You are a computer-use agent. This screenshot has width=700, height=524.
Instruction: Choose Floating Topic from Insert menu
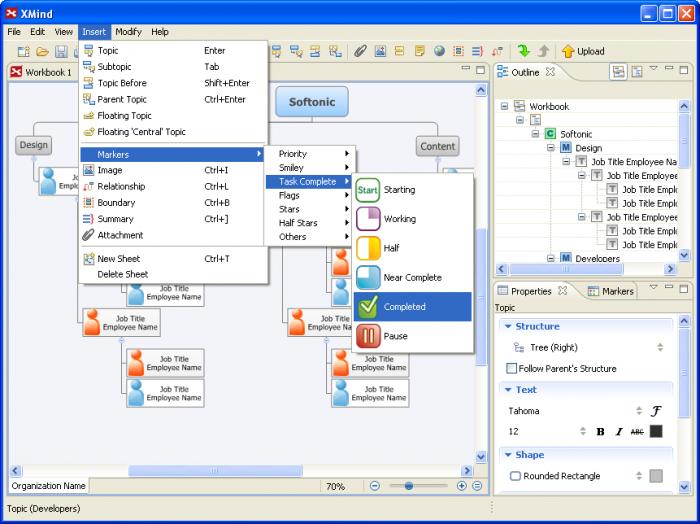pos(125,116)
